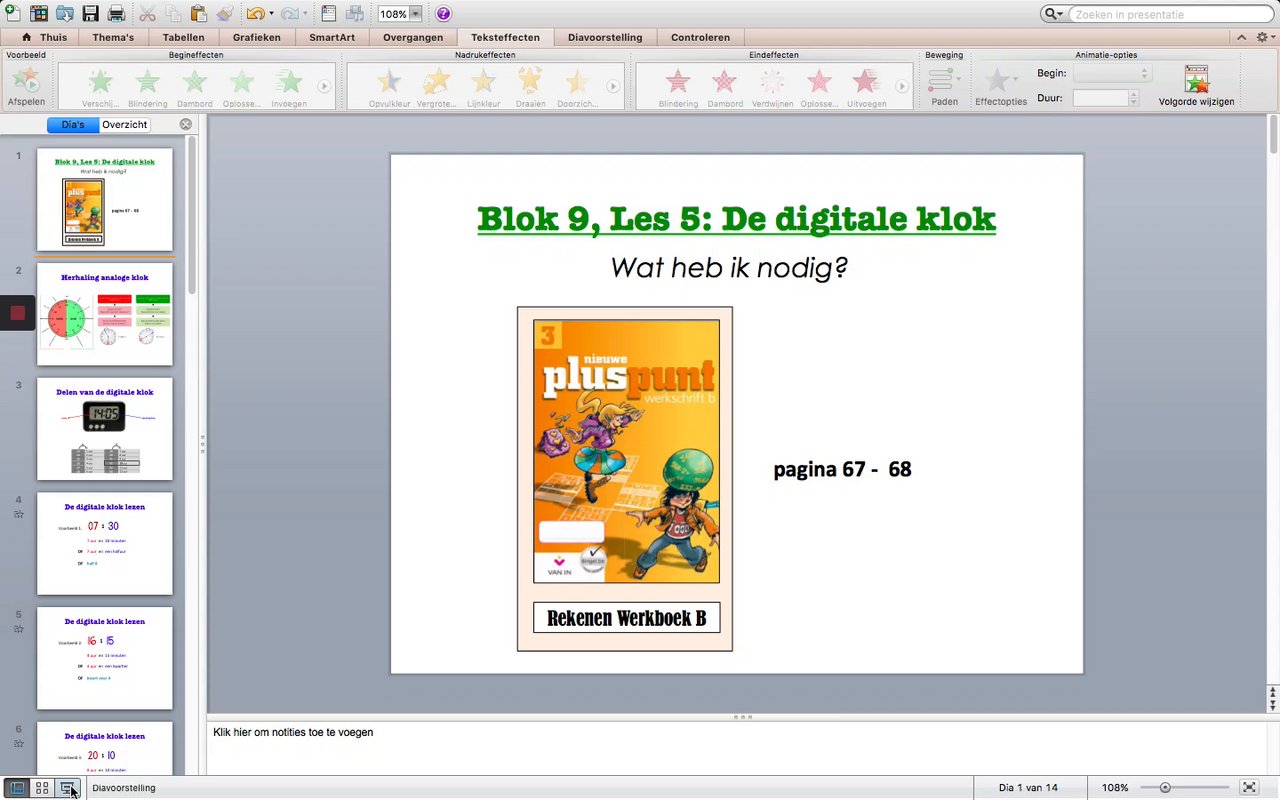Apply the Doorzichtig emphasis effect
1280x800 pixels.
[577, 88]
